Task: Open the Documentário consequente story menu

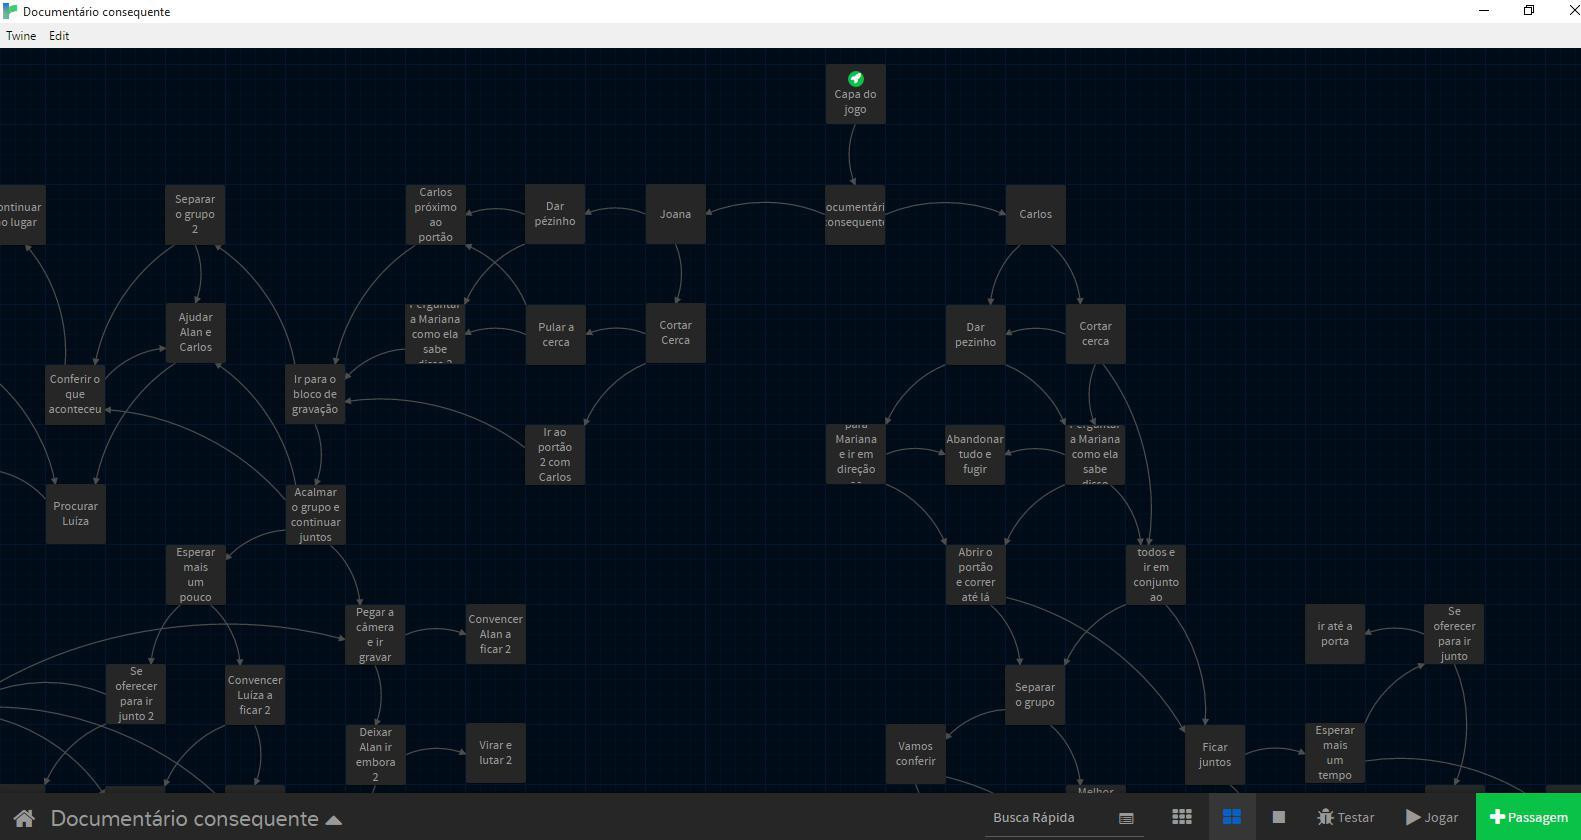Action: pyautogui.click(x=196, y=818)
